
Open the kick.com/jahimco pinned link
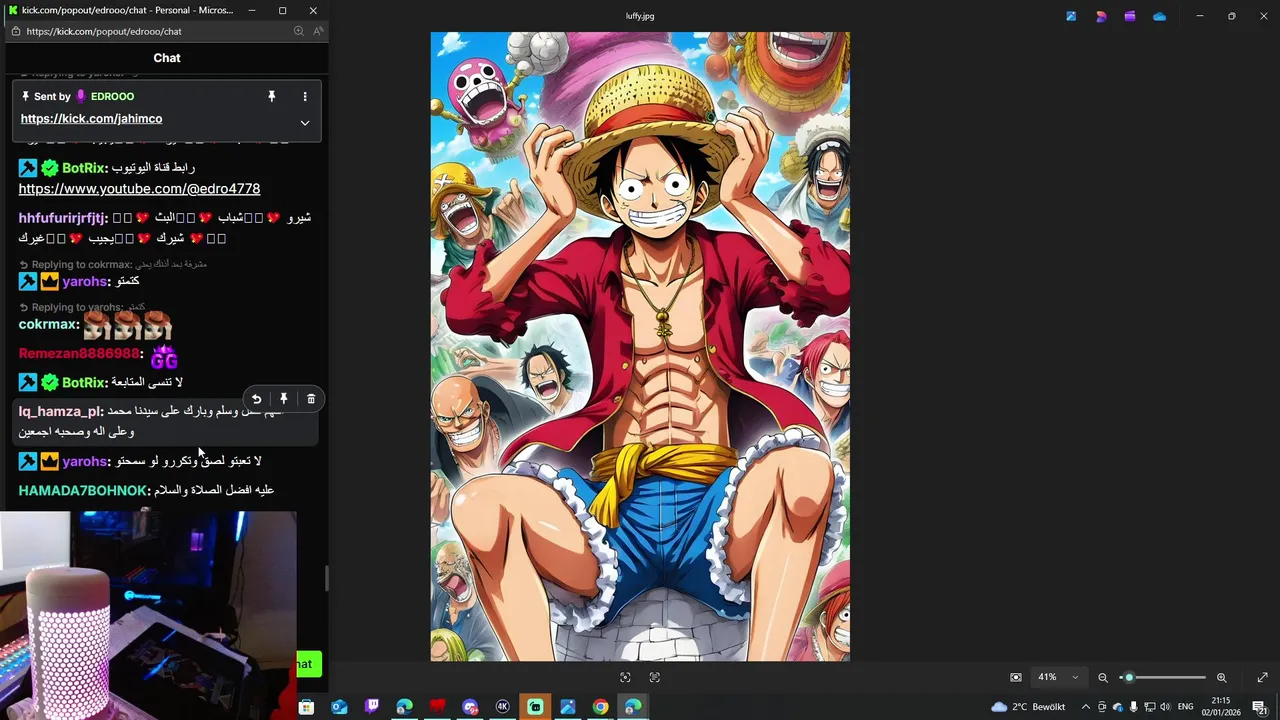[x=91, y=118]
